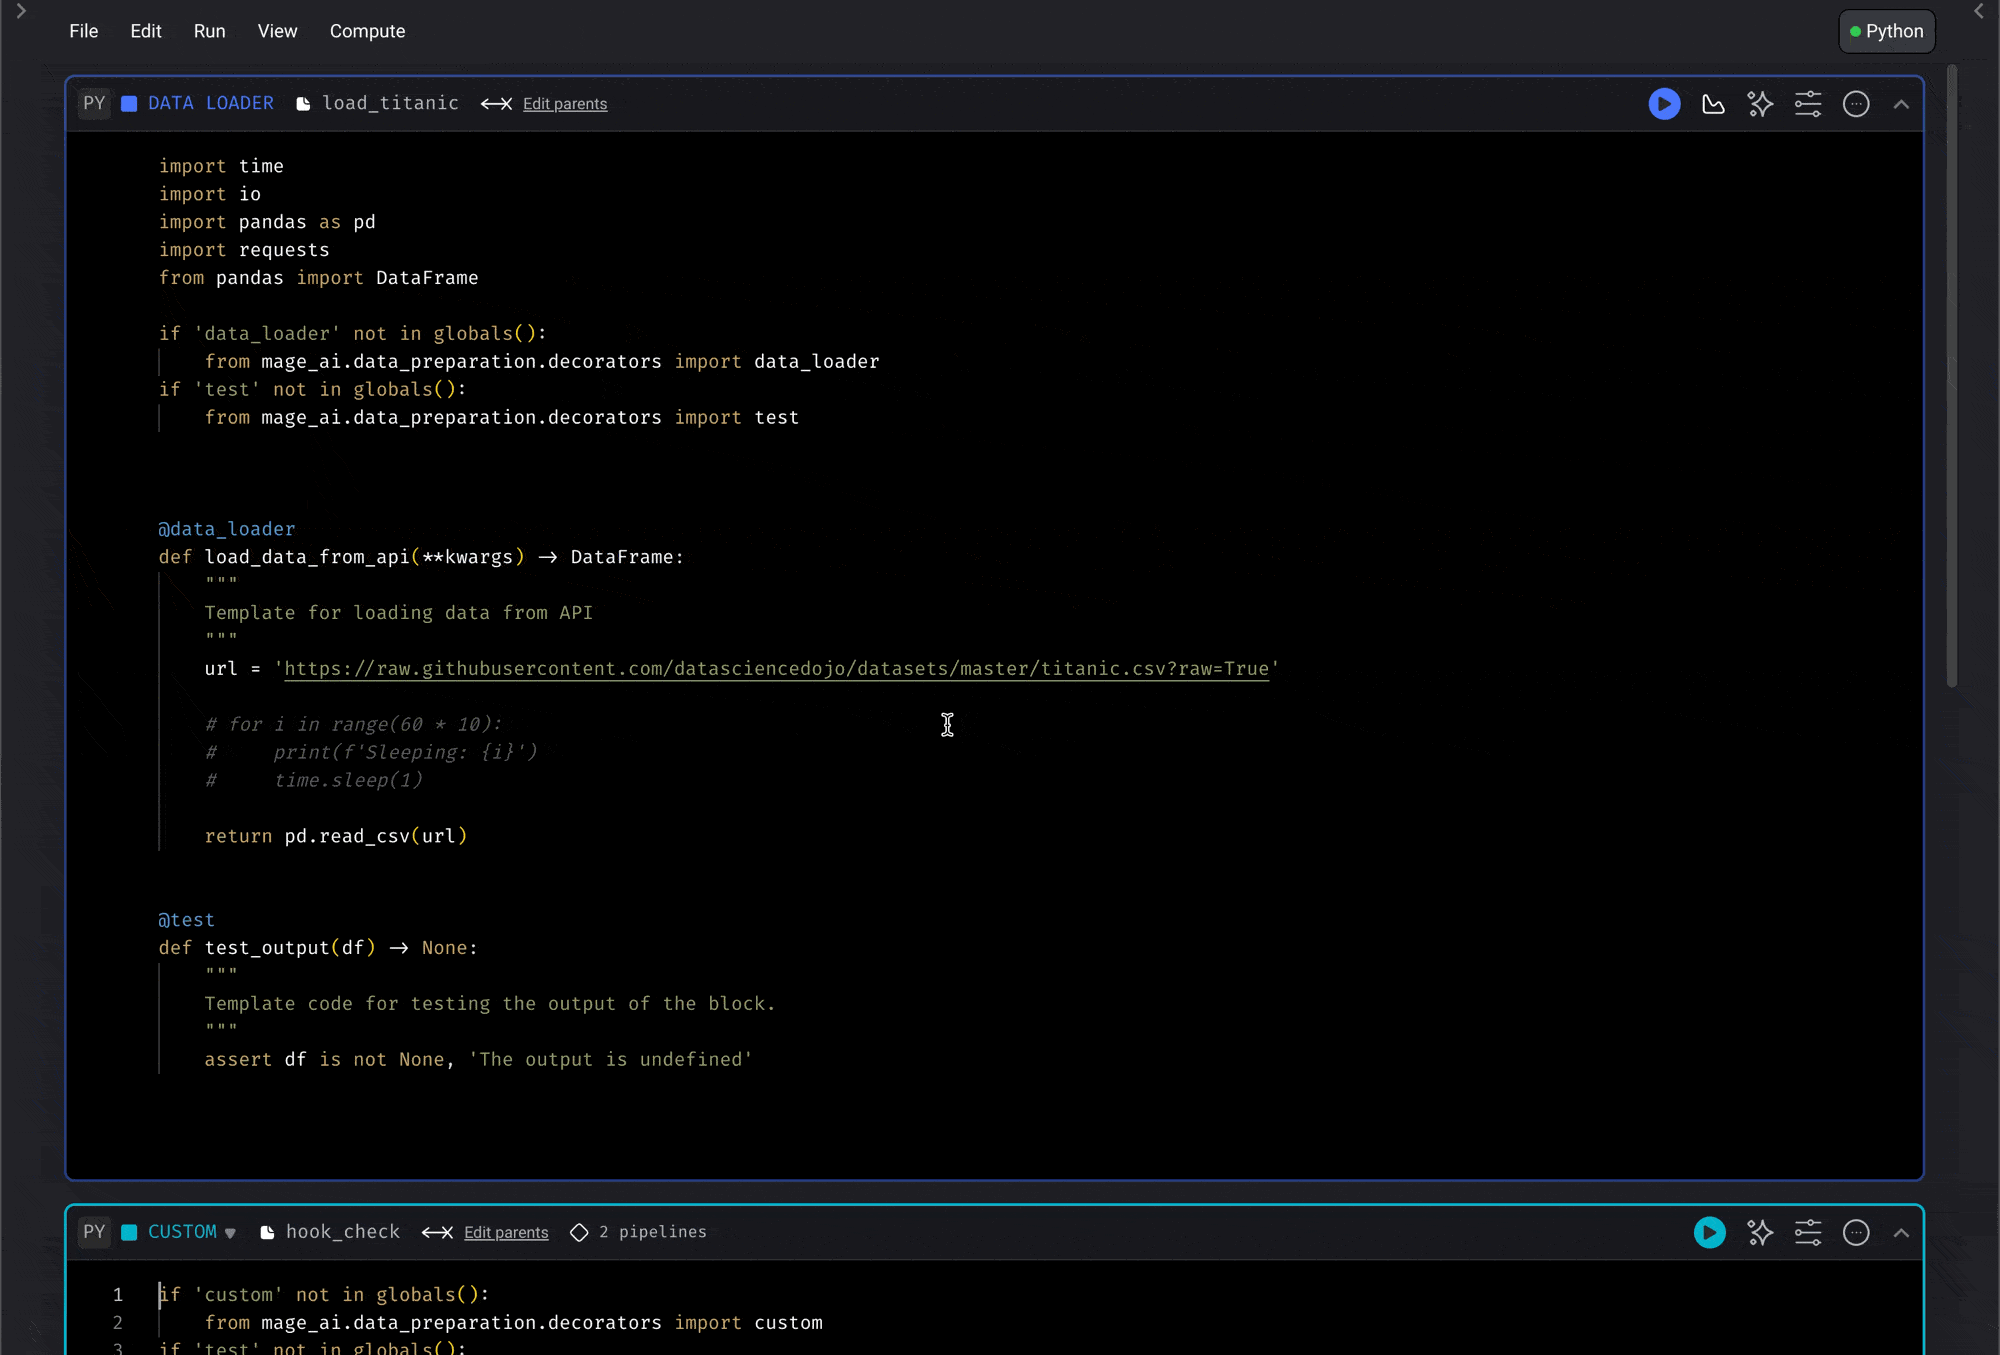Screen dimensions: 2000x1355
Task: Click the file icon beside hook_check
Action: tap(267, 1233)
